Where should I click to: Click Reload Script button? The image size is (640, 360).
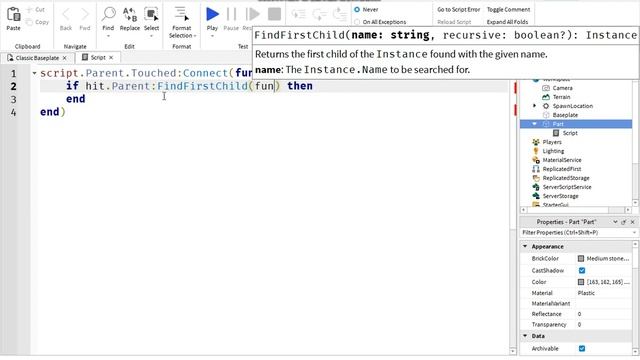[454, 22]
